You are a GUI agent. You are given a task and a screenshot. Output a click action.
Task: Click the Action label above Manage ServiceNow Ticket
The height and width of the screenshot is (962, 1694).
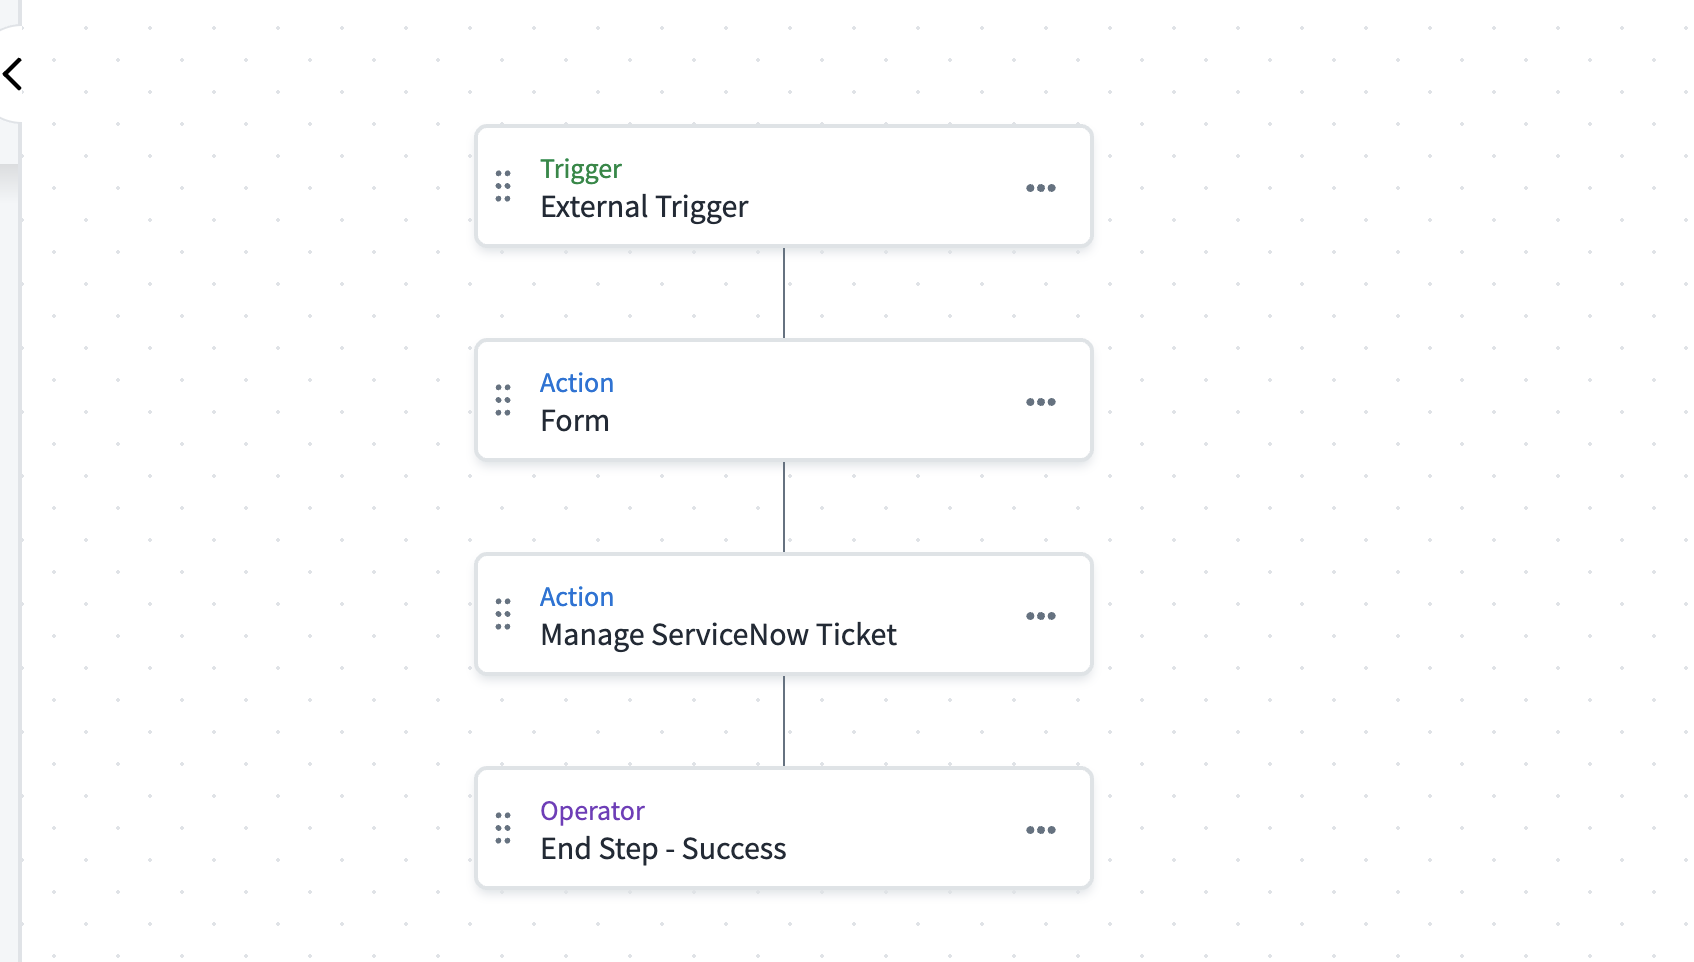coord(577,597)
